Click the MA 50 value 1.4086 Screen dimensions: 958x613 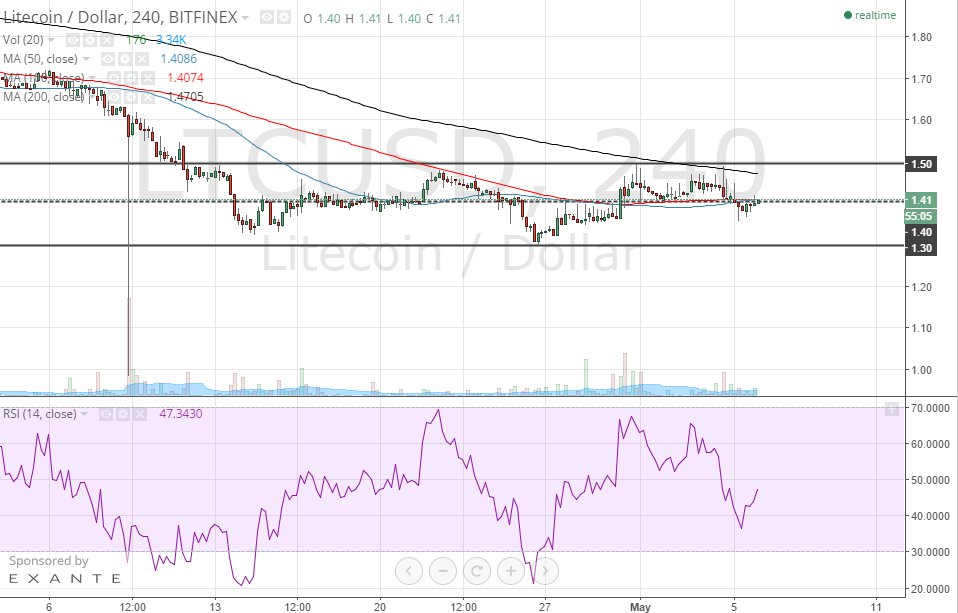(178, 59)
